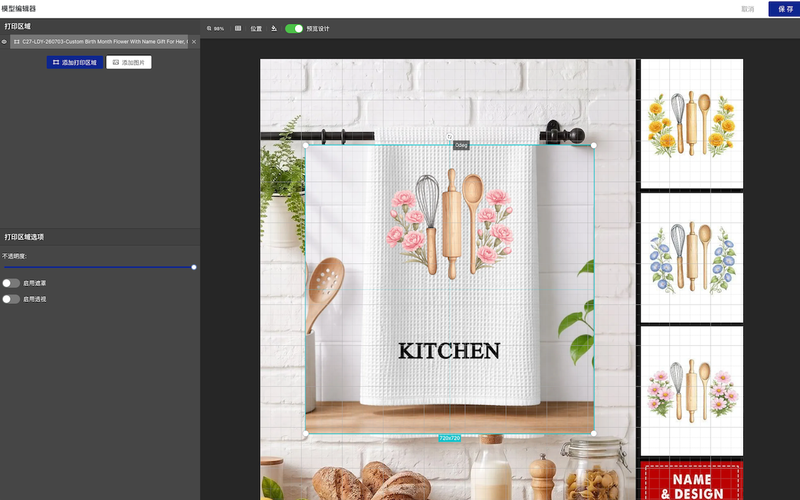Click the bottom-left resize handle of print area
Image resolution: width=800 pixels, height=500 pixels.
tap(306, 433)
